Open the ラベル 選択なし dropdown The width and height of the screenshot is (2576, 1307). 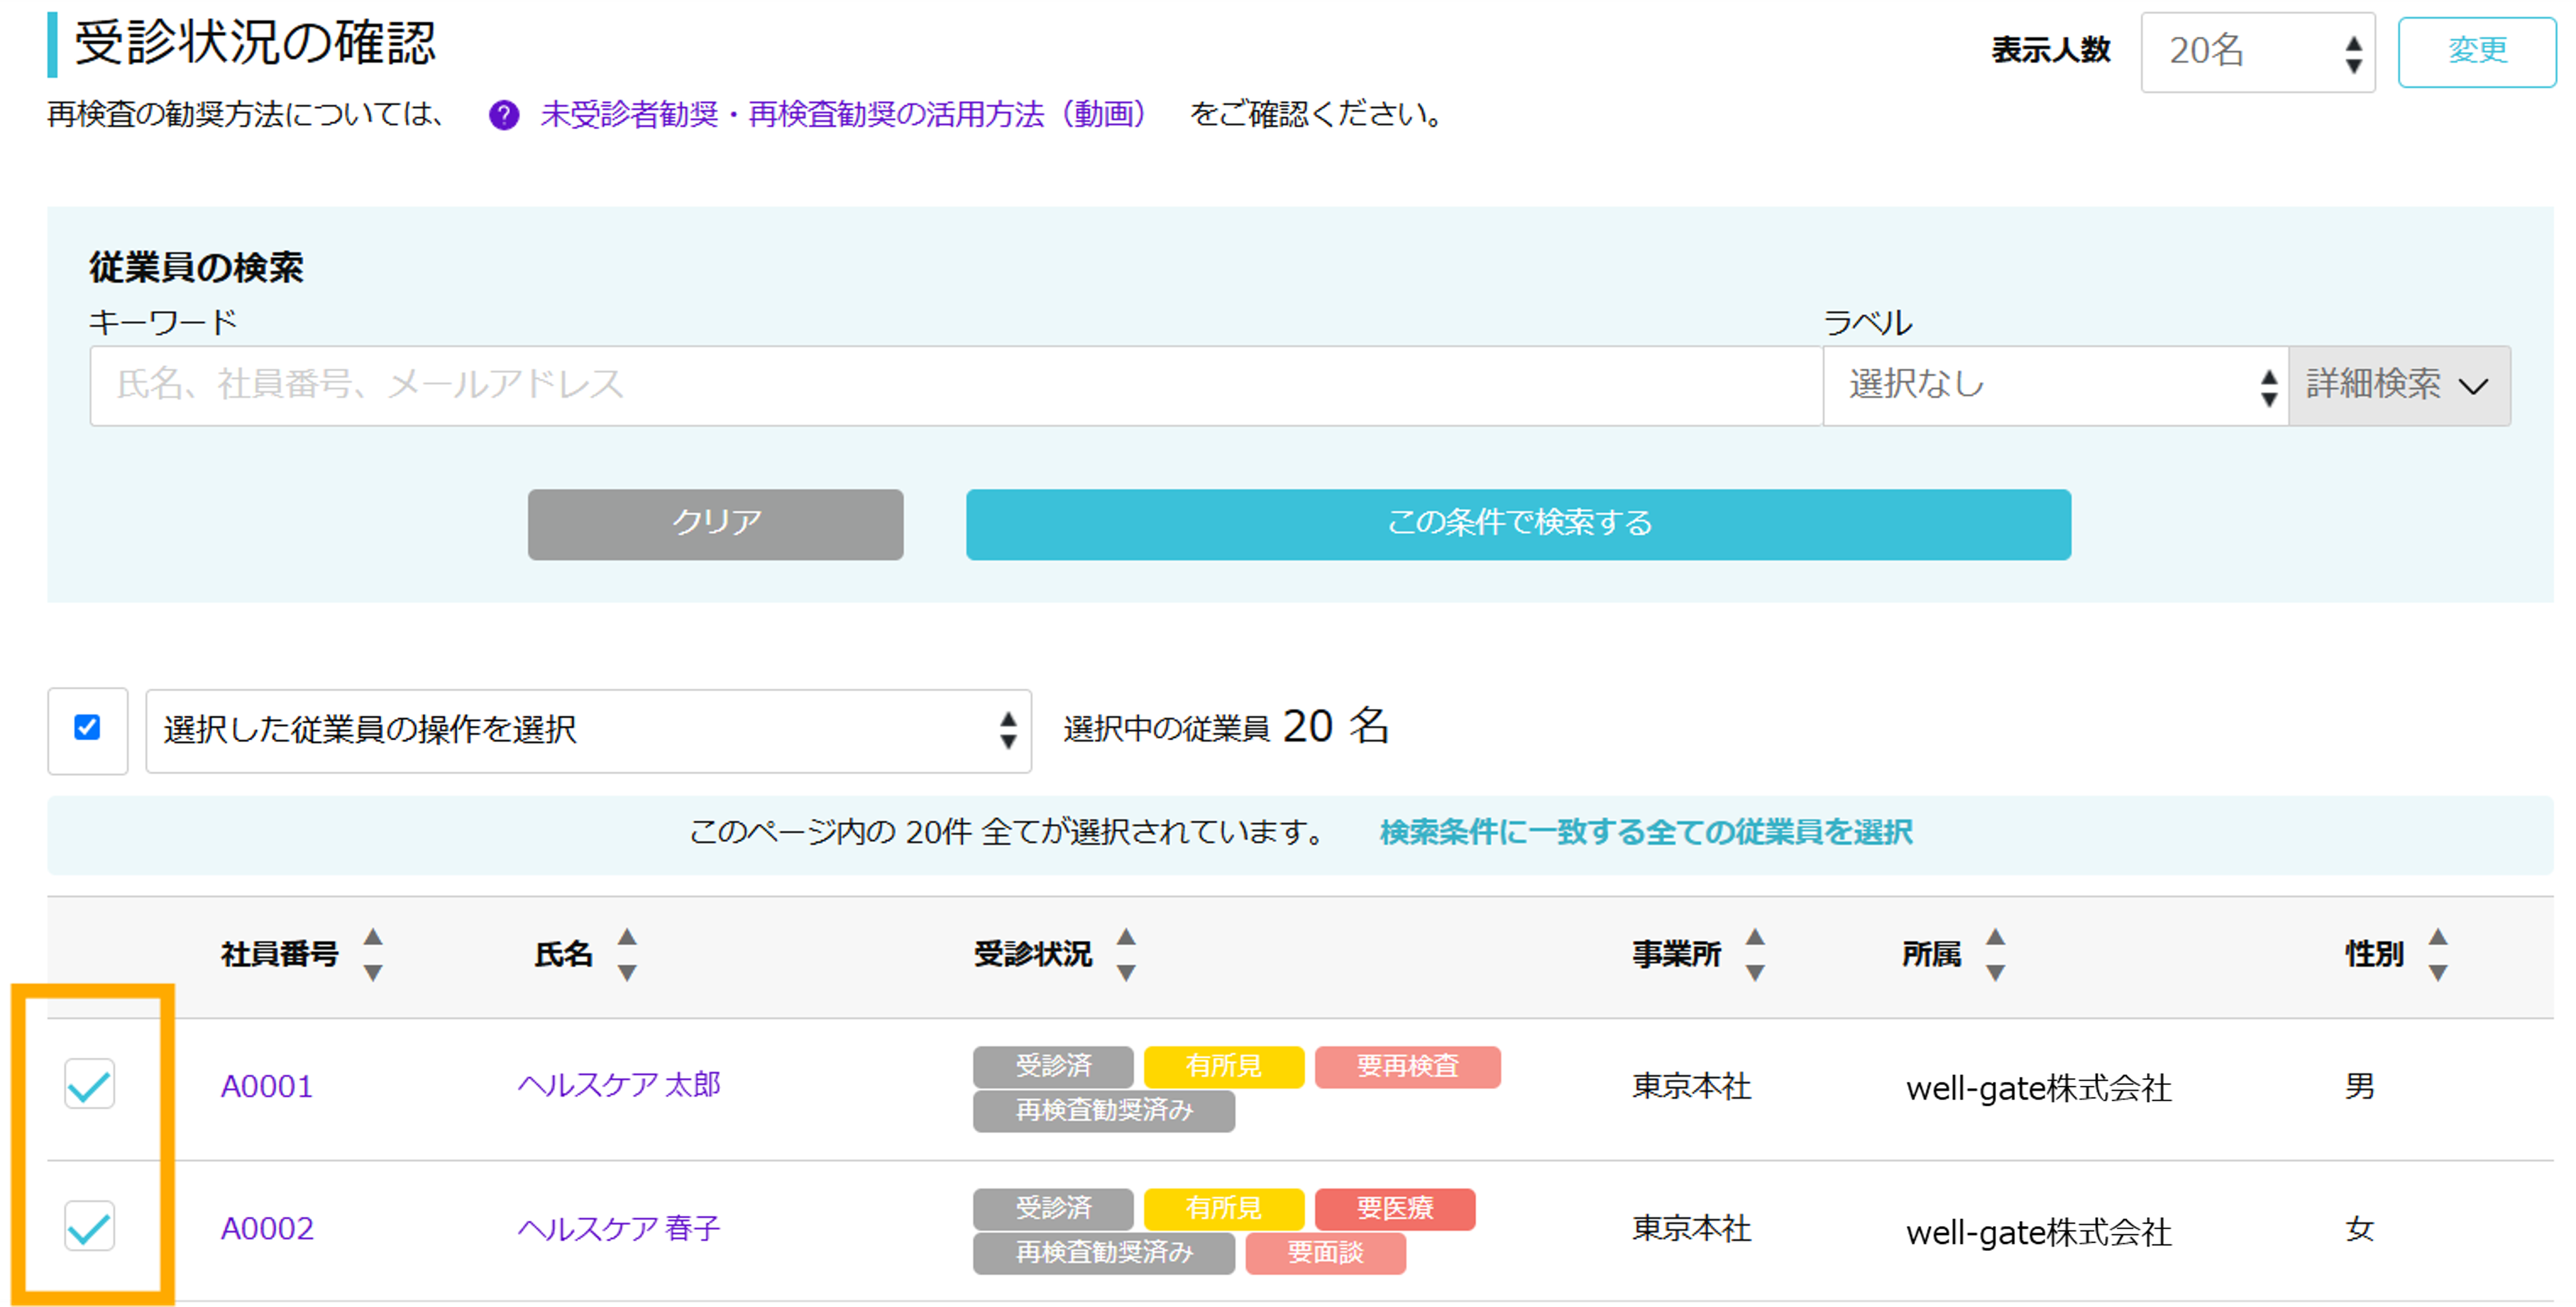pos(2055,385)
